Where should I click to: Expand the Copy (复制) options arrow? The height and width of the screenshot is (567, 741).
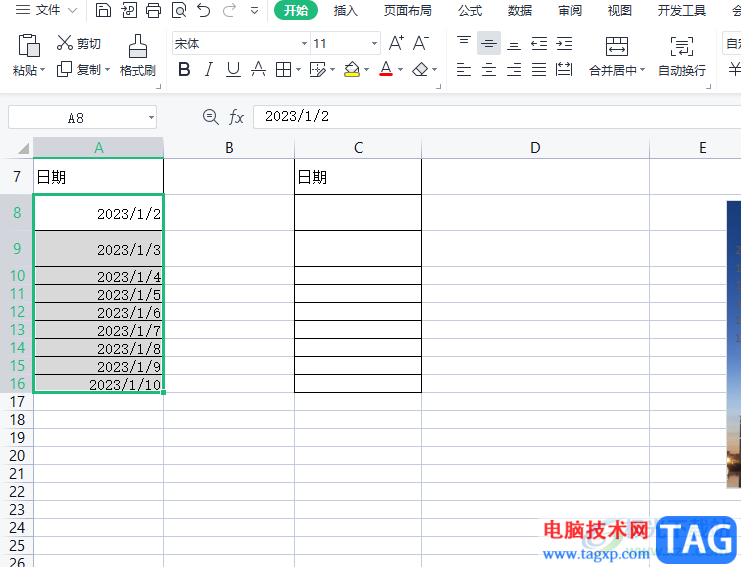pos(108,70)
